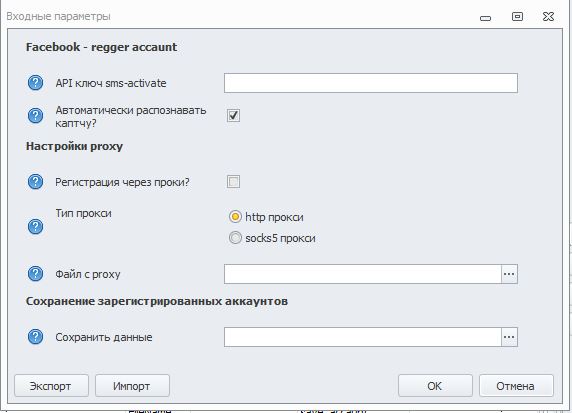
Task: Click help icon beside Файл с proxy
Action: 35,274
